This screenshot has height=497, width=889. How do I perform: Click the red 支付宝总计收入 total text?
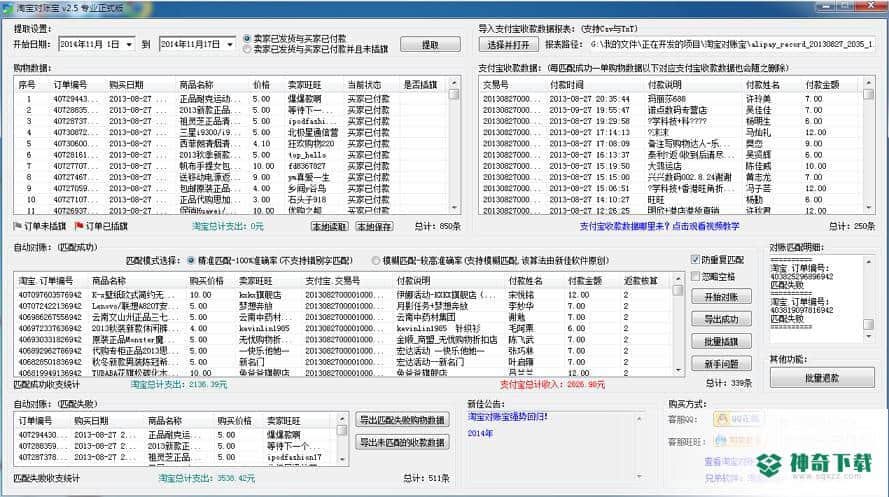pyautogui.click(x=552, y=384)
